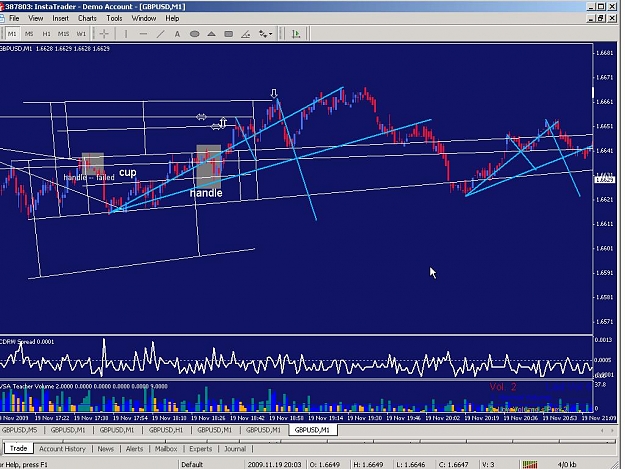
Task: Click the 4/0 kb traffic indicator
Action: (x=567, y=465)
